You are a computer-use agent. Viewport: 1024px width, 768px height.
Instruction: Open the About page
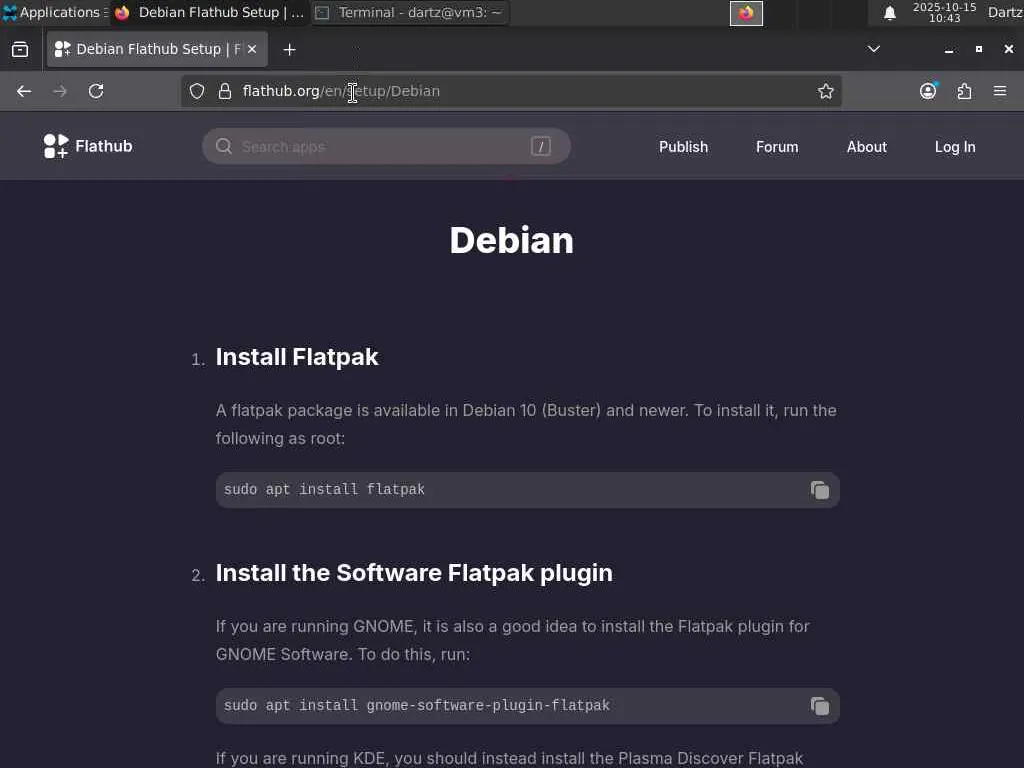point(867,147)
